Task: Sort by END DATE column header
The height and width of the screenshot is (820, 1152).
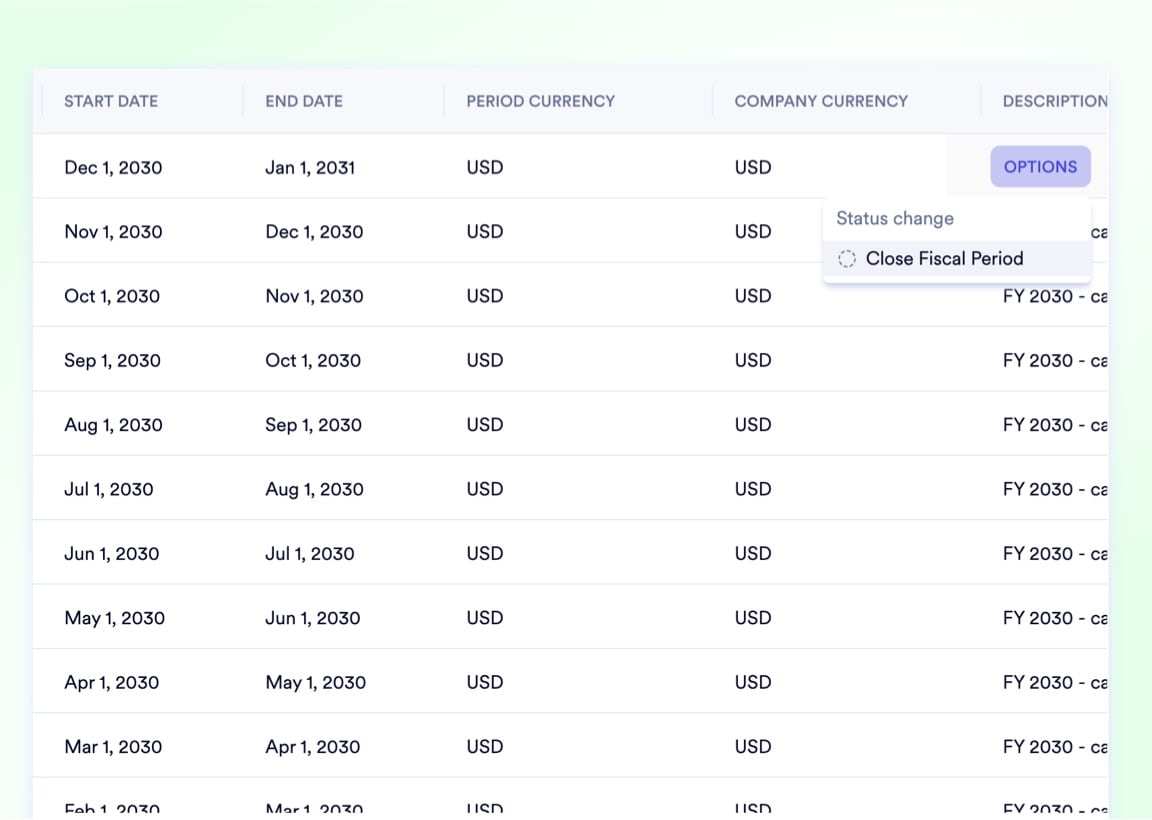Action: pyautogui.click(x=304, y=101)
